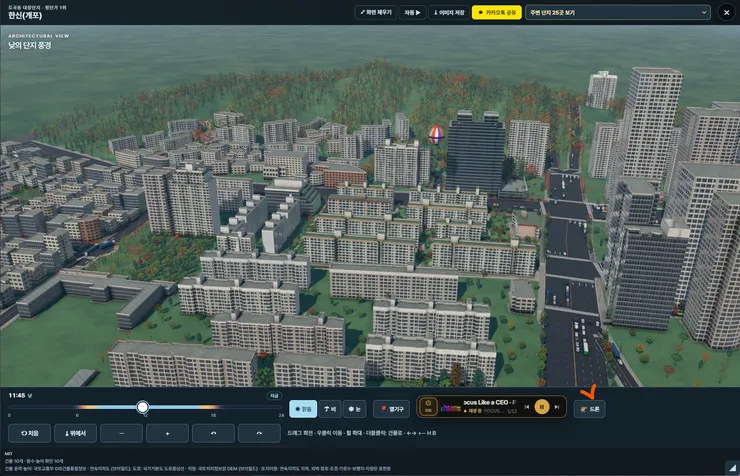
Task: Activate the 드론 drone view button
Action: [x=589, y=409]
